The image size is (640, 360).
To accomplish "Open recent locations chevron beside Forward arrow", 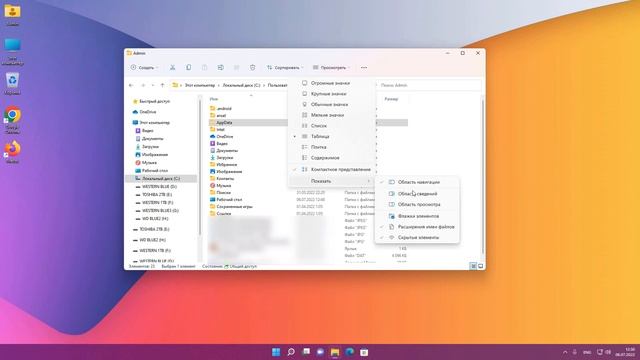I will [x=153, y=85].
